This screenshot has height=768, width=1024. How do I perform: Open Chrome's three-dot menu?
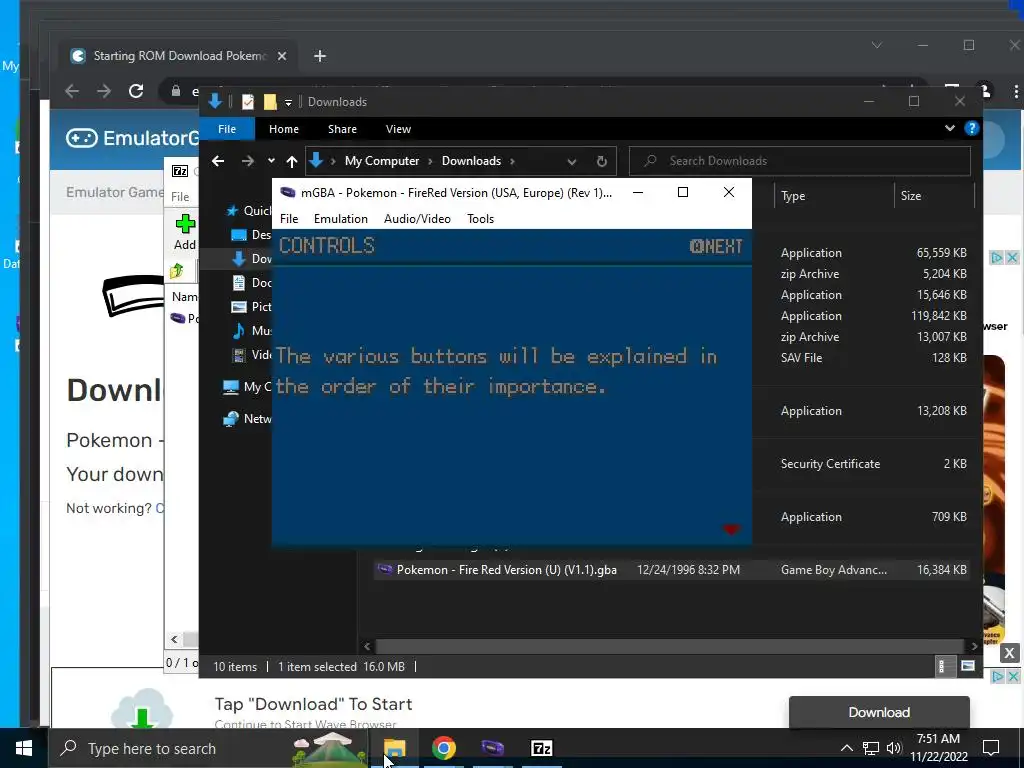pos(1016,91)
